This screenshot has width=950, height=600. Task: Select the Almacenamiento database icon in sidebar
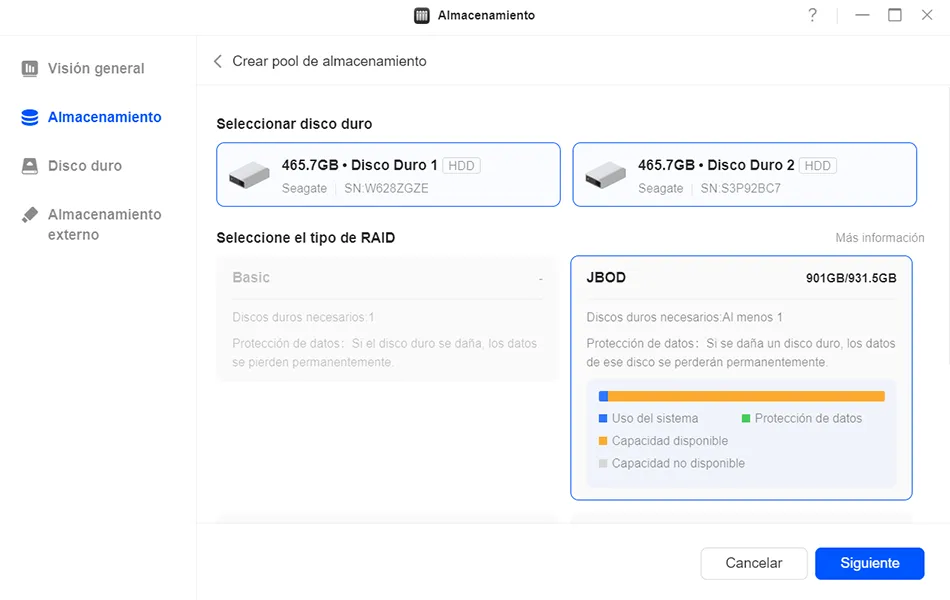coord(30,117)
